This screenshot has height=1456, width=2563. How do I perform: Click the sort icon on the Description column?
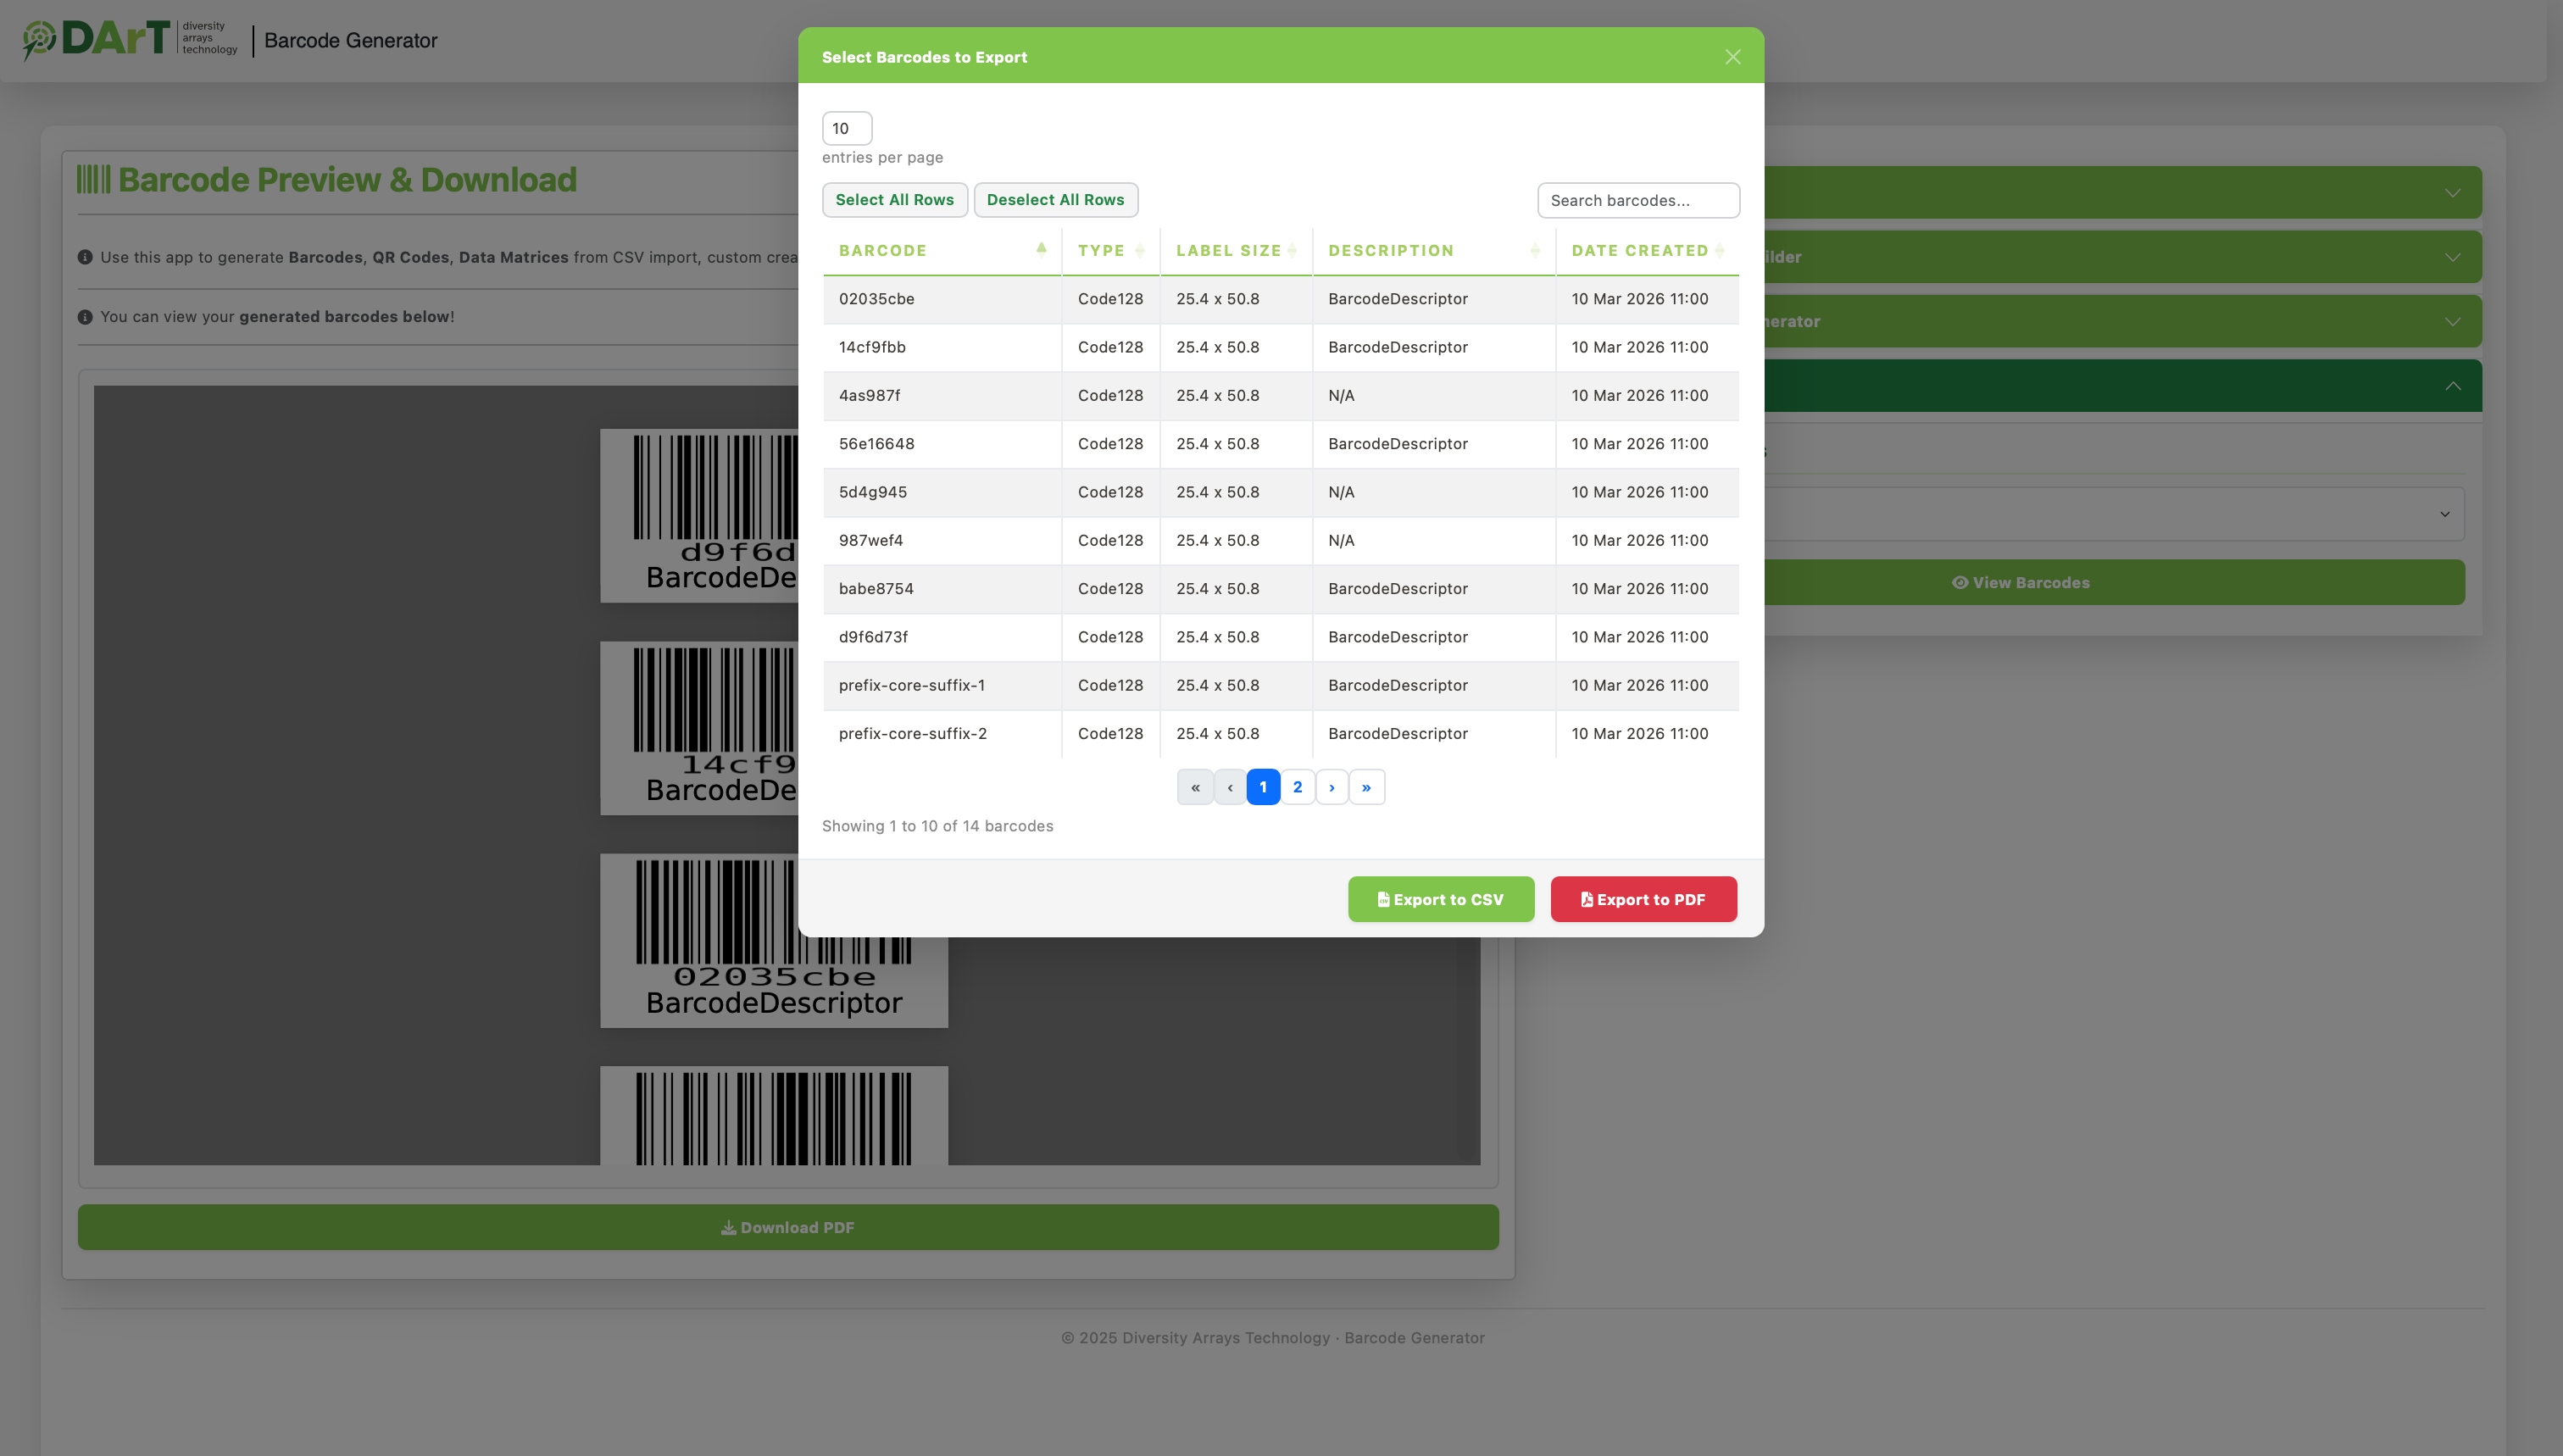pyautogui.click(x=1537, y=250)
